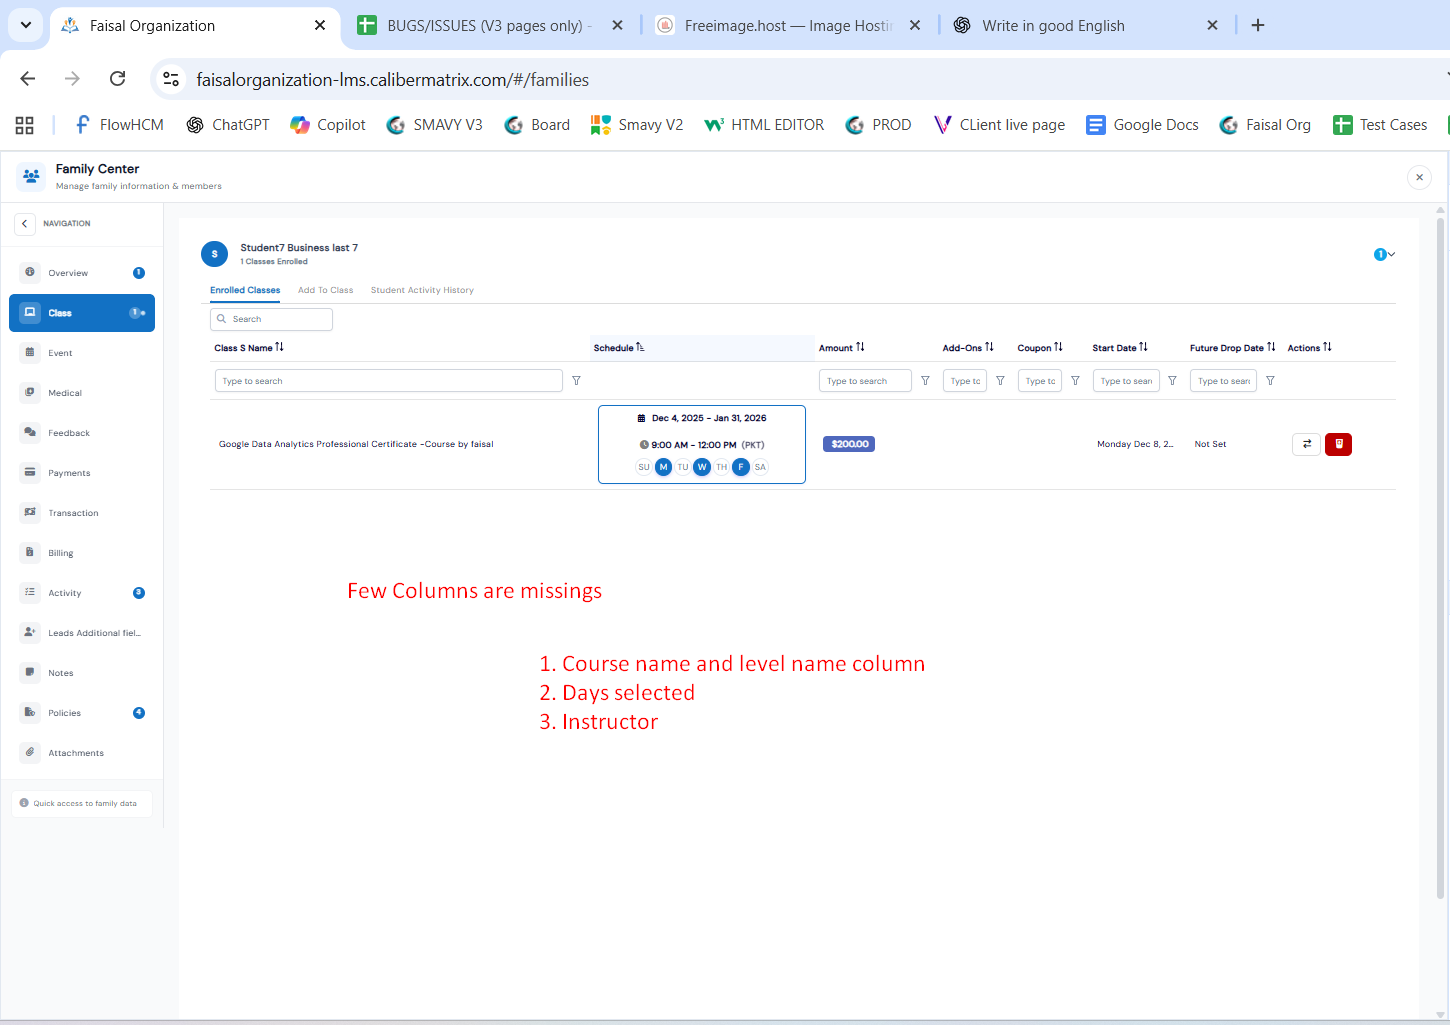Screen dimensions: 1450x1025
Task: Open the Copilot bookmark
Action: 328,125
